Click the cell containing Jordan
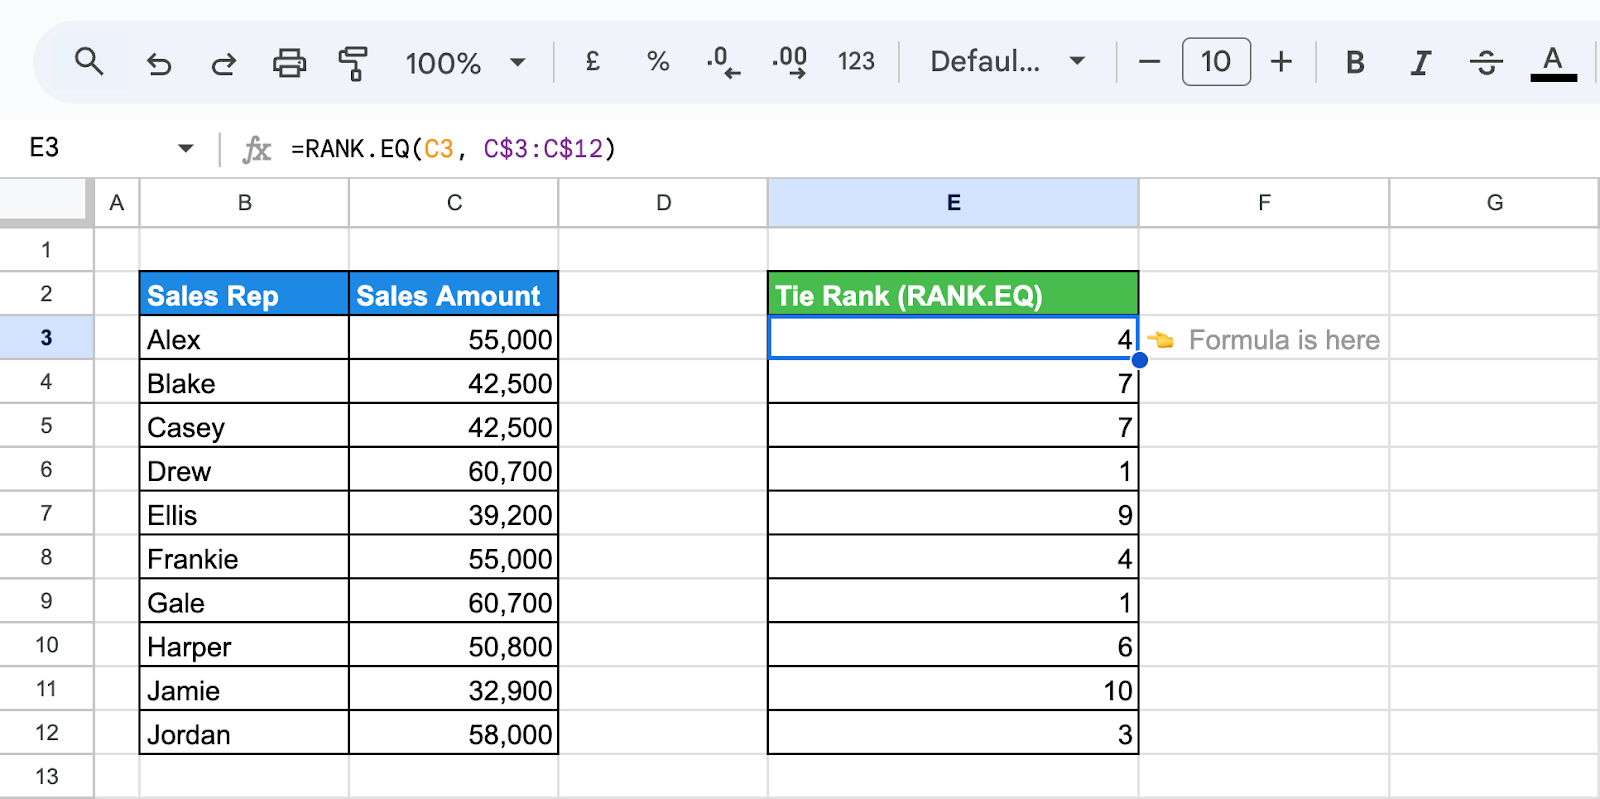This screenshot has height=799, width=1600. [x=244, y=733]
